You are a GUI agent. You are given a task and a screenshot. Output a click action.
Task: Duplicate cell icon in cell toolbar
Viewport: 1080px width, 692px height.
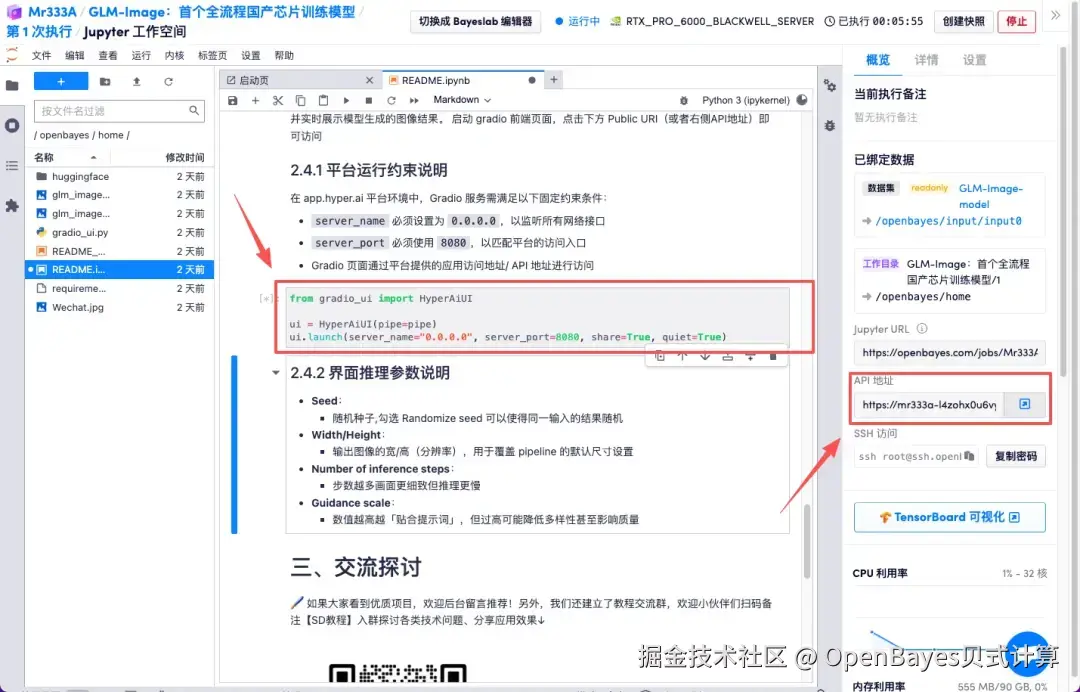(660, 356)
